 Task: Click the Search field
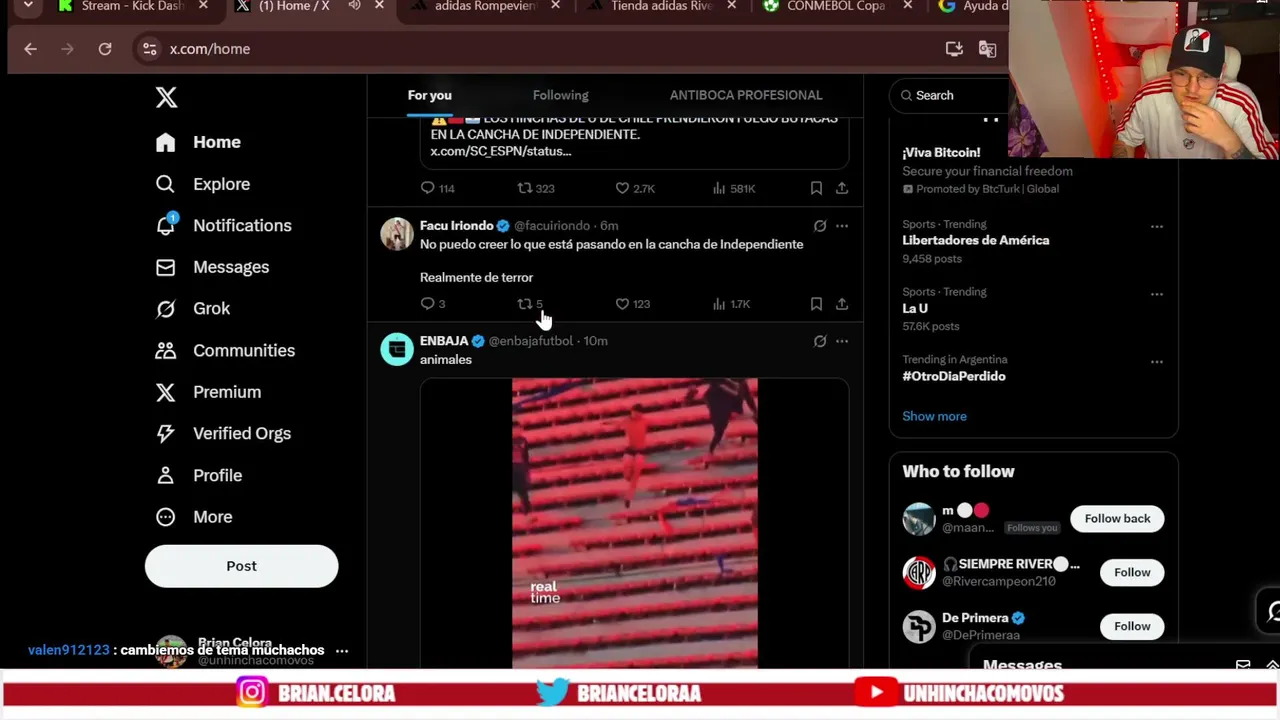pyautogui.click(x=949, y=95)
